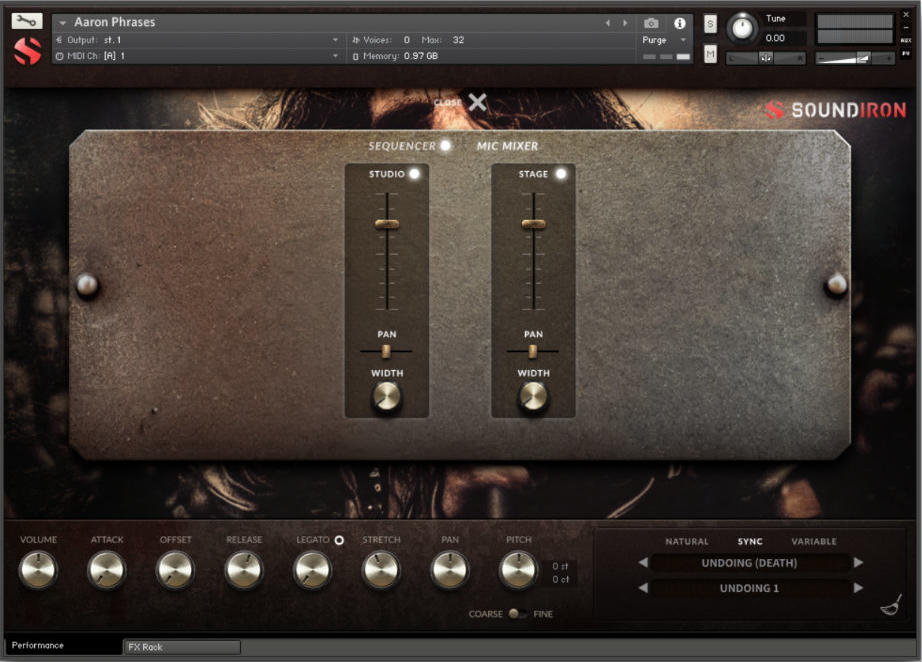Screen dimensions: 922x662
Task: Select the VARIABLE mode tab
Action: pos(814,541)
